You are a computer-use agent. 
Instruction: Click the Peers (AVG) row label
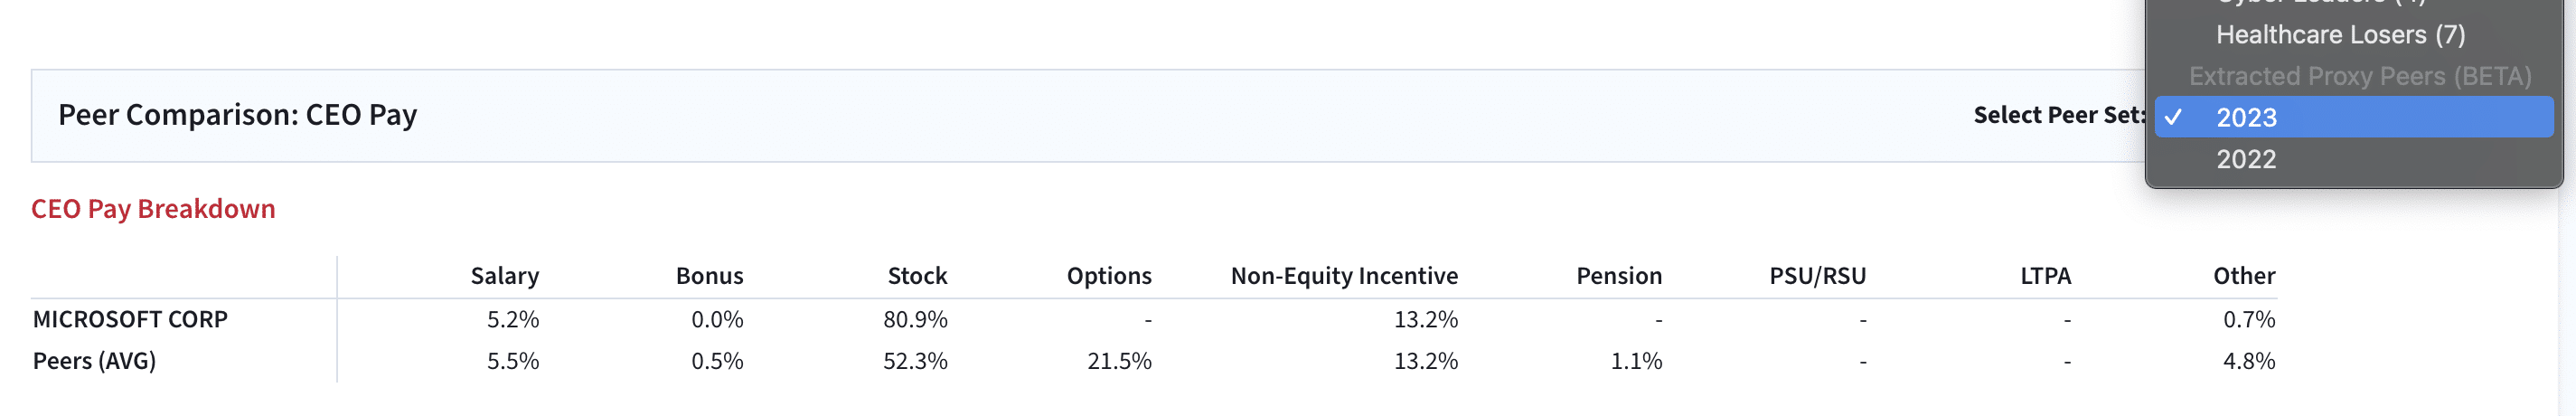click(x=94, y=361)
